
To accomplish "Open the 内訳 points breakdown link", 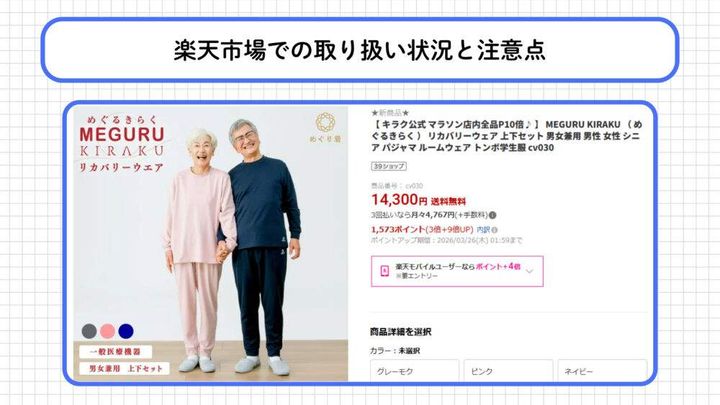I will click(483, 230).
